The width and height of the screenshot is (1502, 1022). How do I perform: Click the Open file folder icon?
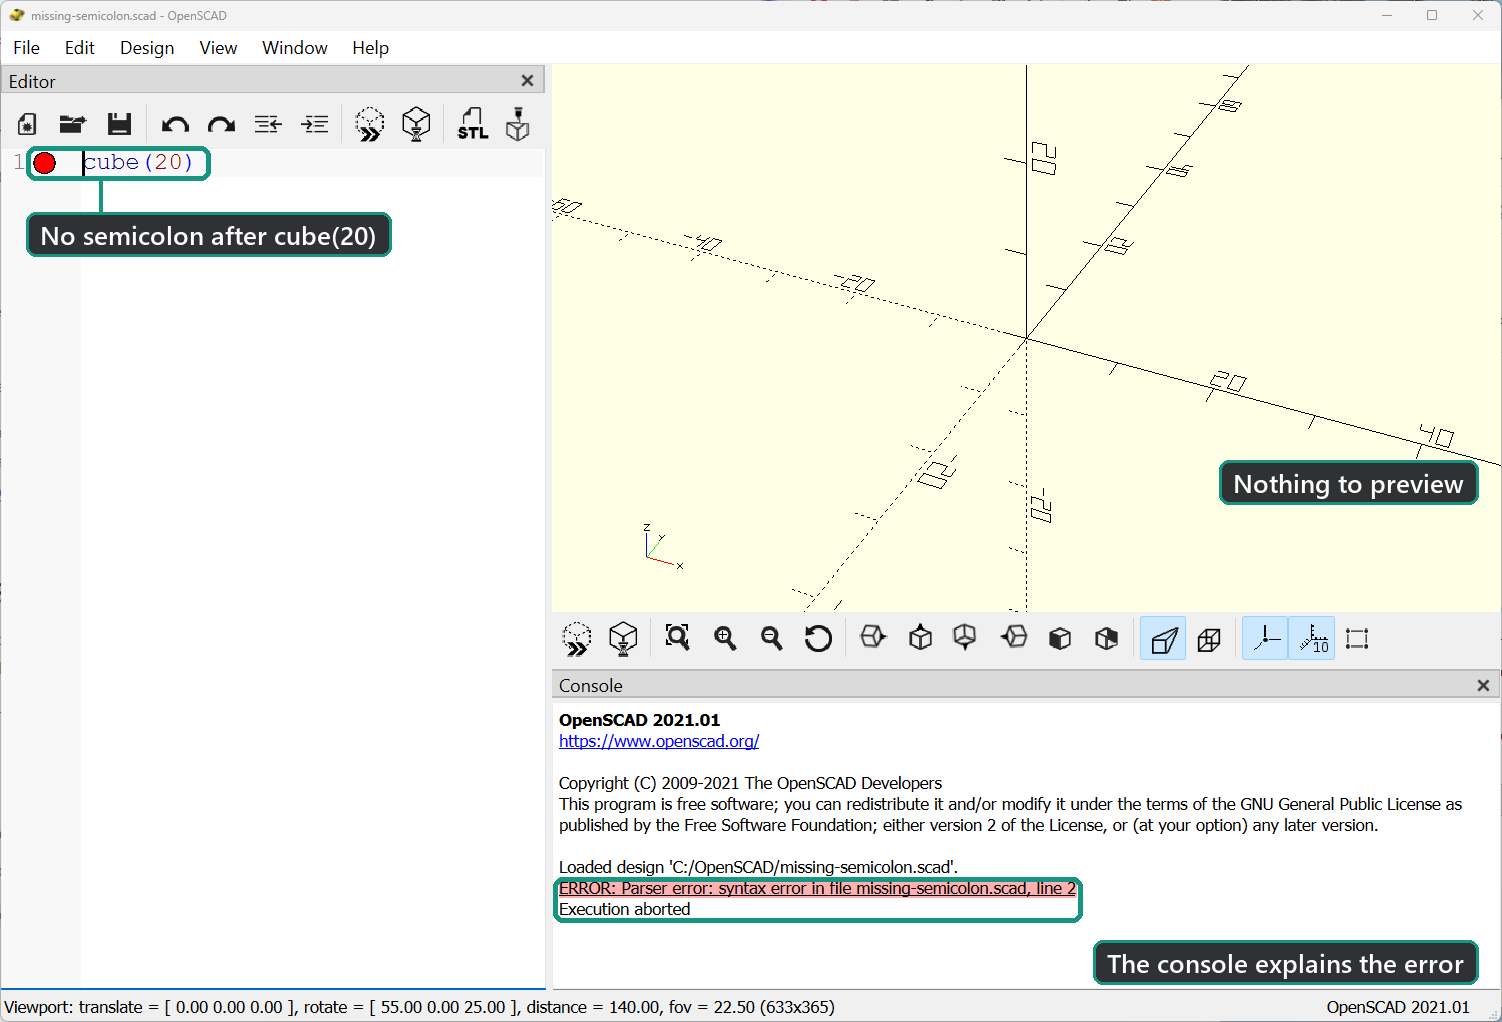pos(72,124)
